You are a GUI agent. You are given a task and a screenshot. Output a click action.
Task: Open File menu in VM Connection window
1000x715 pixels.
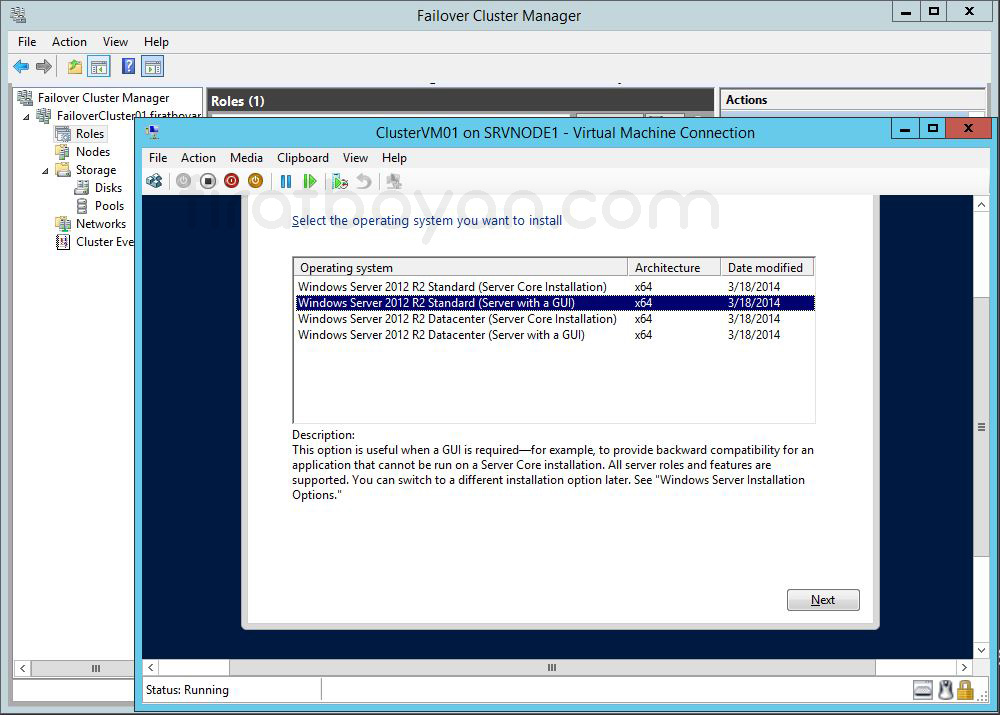(x=158, y=158)
